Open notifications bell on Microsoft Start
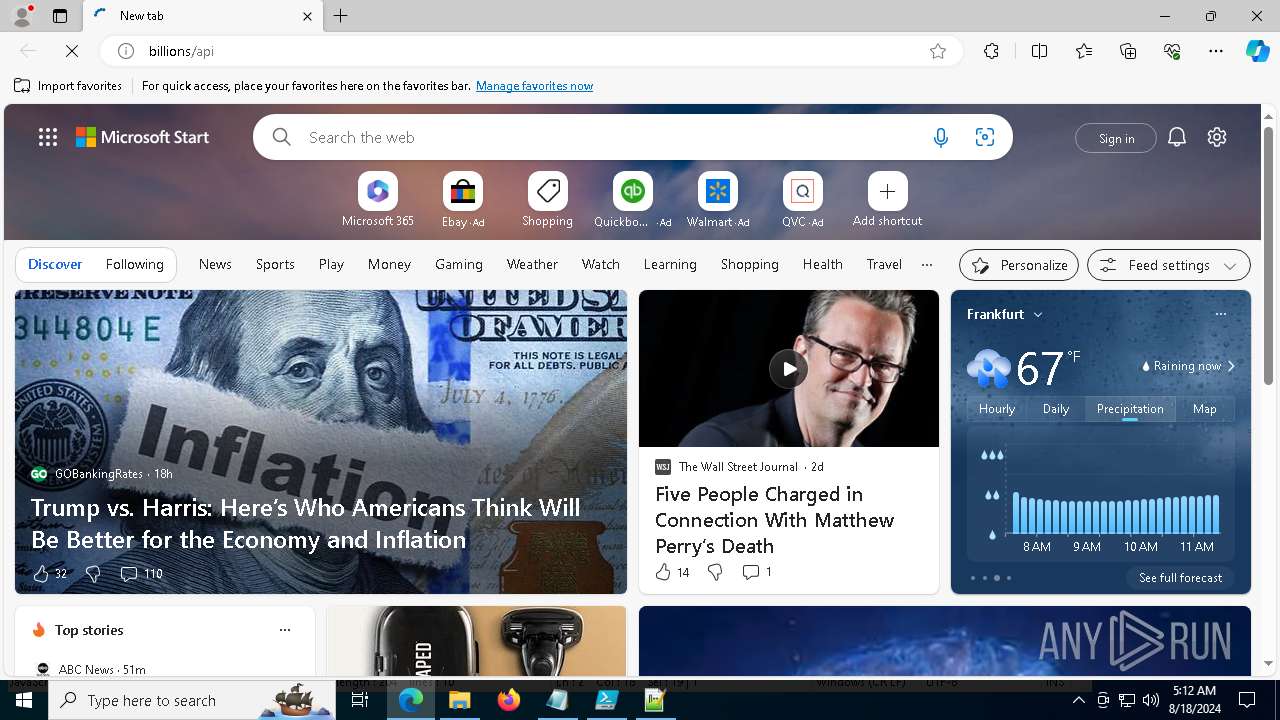This screenshot has height=720, width=1280. (x=1177, y=137)
